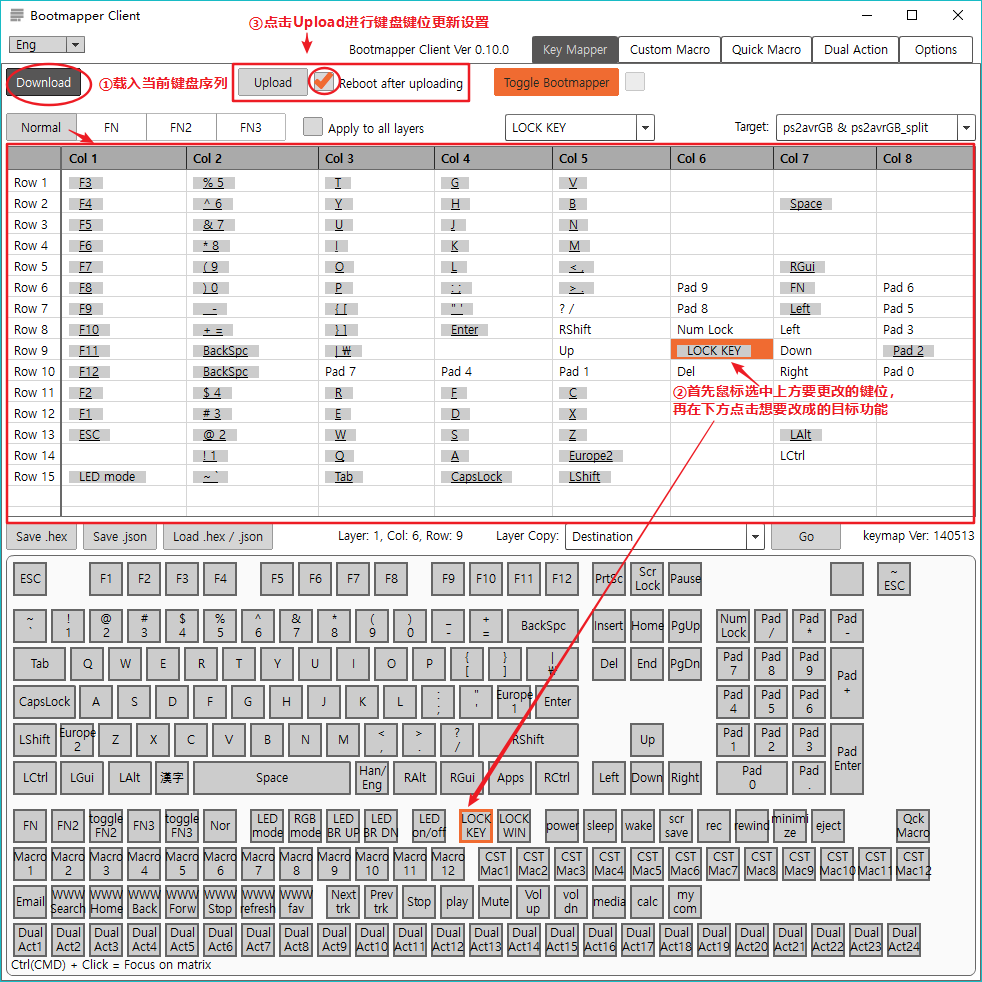Image resolution: width=982 pixels, height=982 pixels.
Task: Uncheck the Reboot after uploading checkbox
Action: tap(324, 83)
